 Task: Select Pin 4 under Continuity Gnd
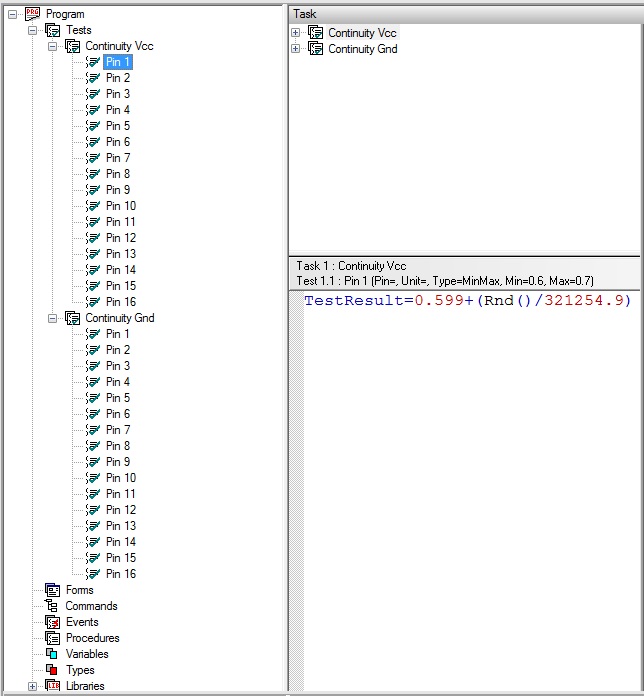[118, 382]
